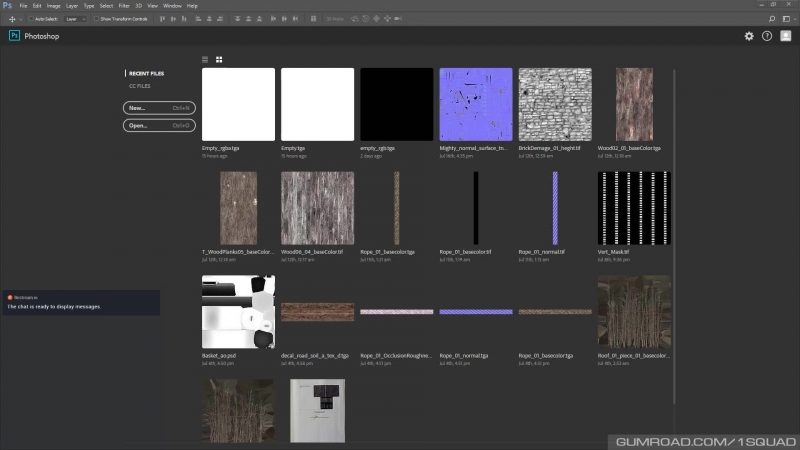
Task: Toggle Show Transform Controls checkbox
Action: (x=96, y=19)
